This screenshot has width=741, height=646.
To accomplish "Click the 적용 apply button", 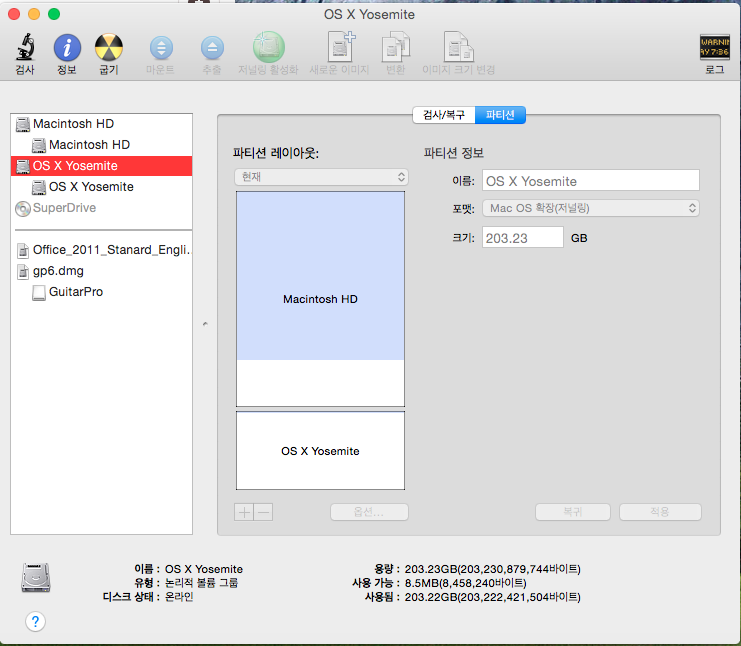I will [x=660, y=512].
